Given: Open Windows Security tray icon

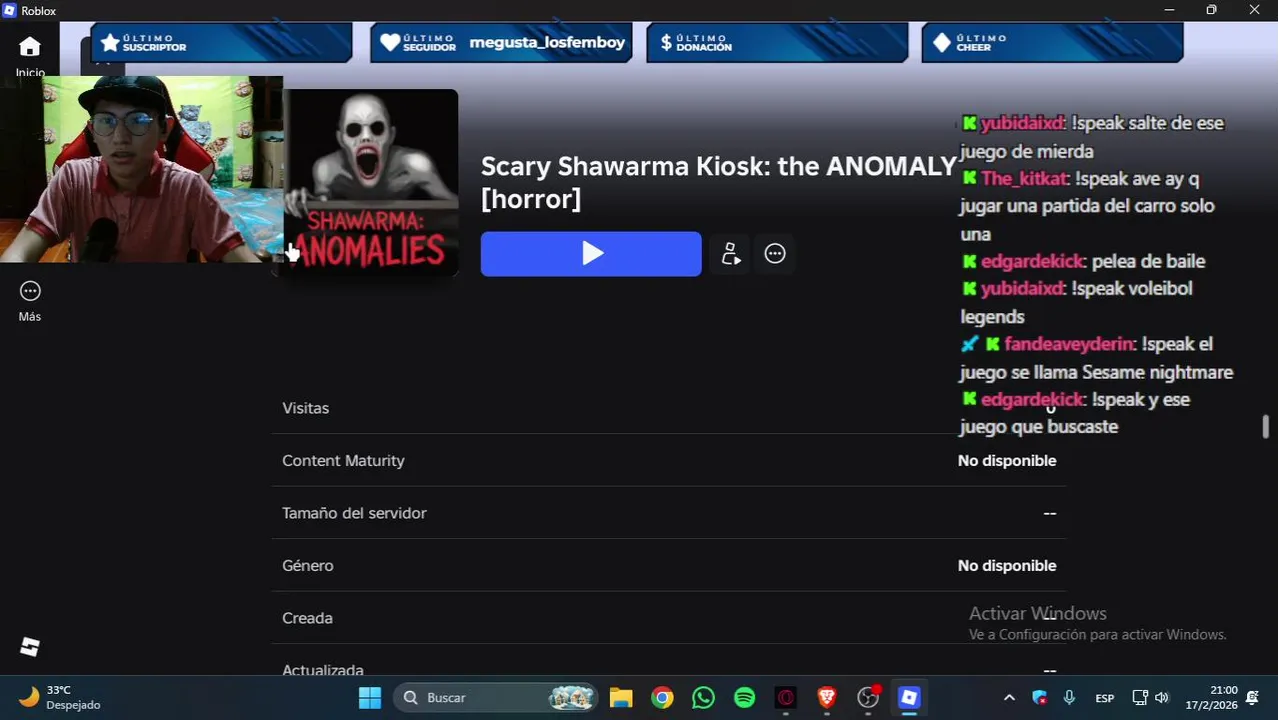Looking at the screenshot, I should point(1039,697).
